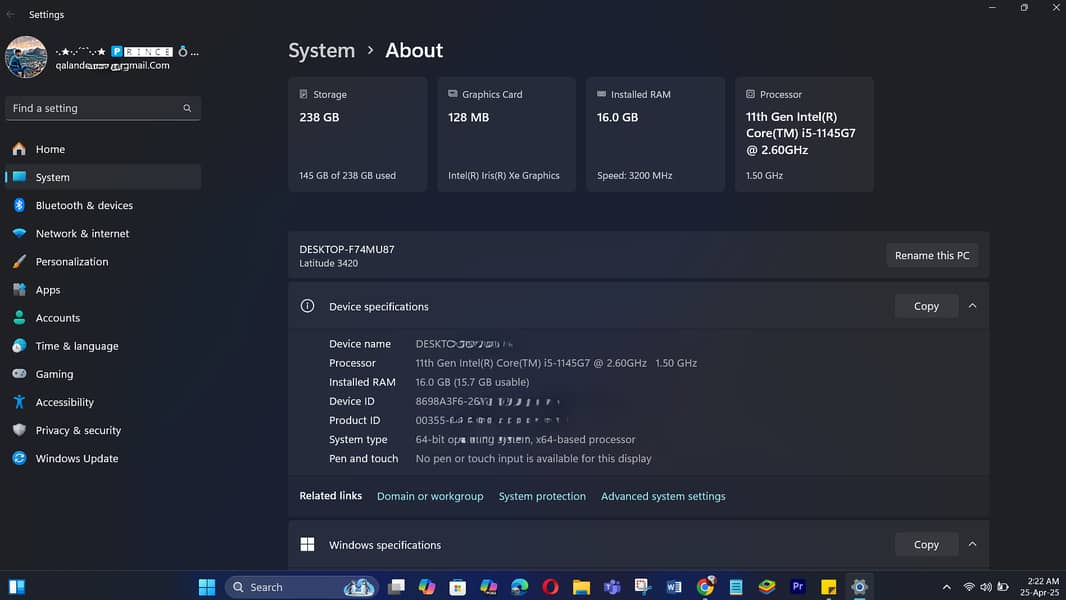Go back using the Settings back arrow
The height and width of the screenshot is (600, 1066).
[10, 14]
